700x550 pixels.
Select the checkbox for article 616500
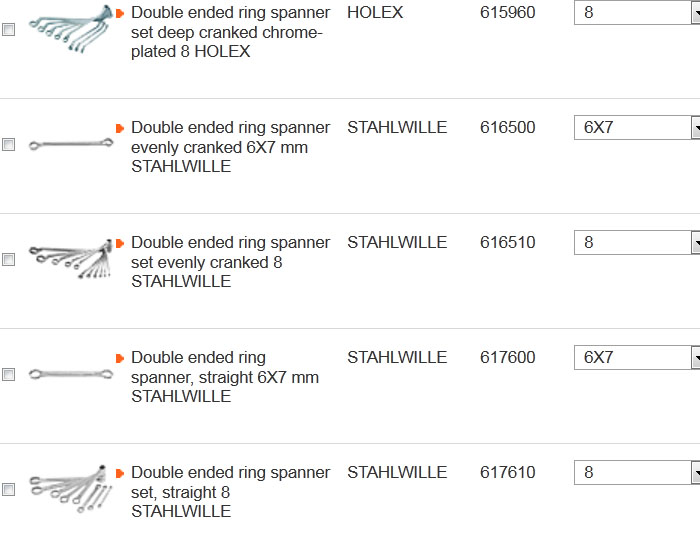coord(9,145)
